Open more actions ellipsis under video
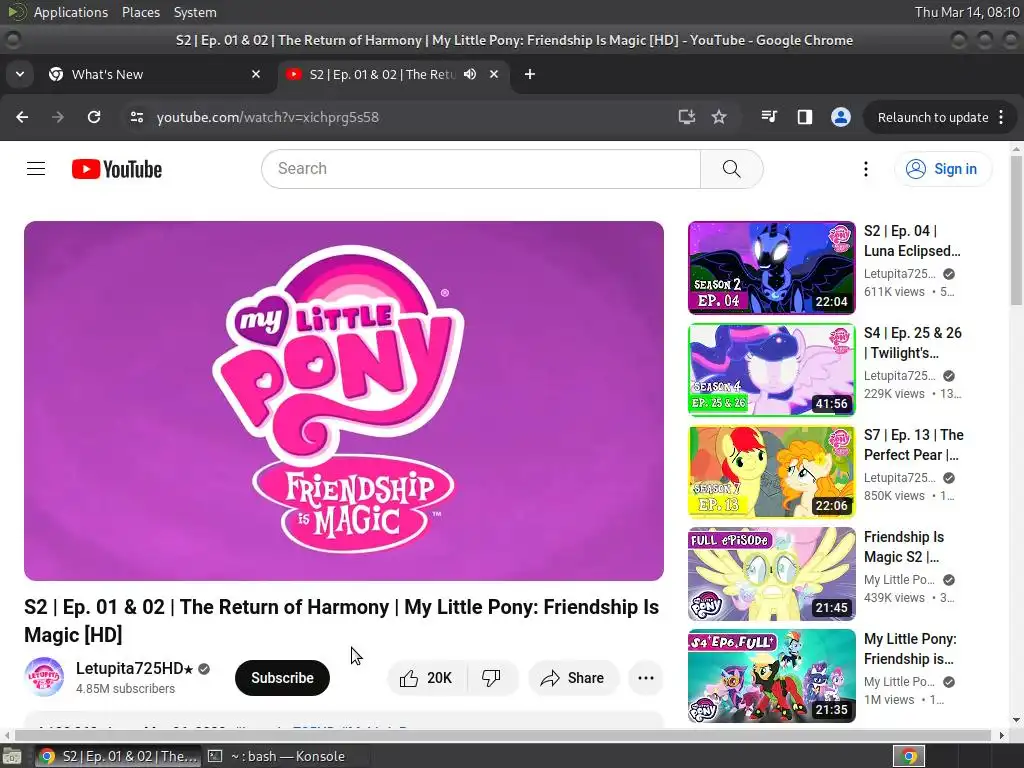This screenshot has width=1024, height=768. tap(646, 678)
